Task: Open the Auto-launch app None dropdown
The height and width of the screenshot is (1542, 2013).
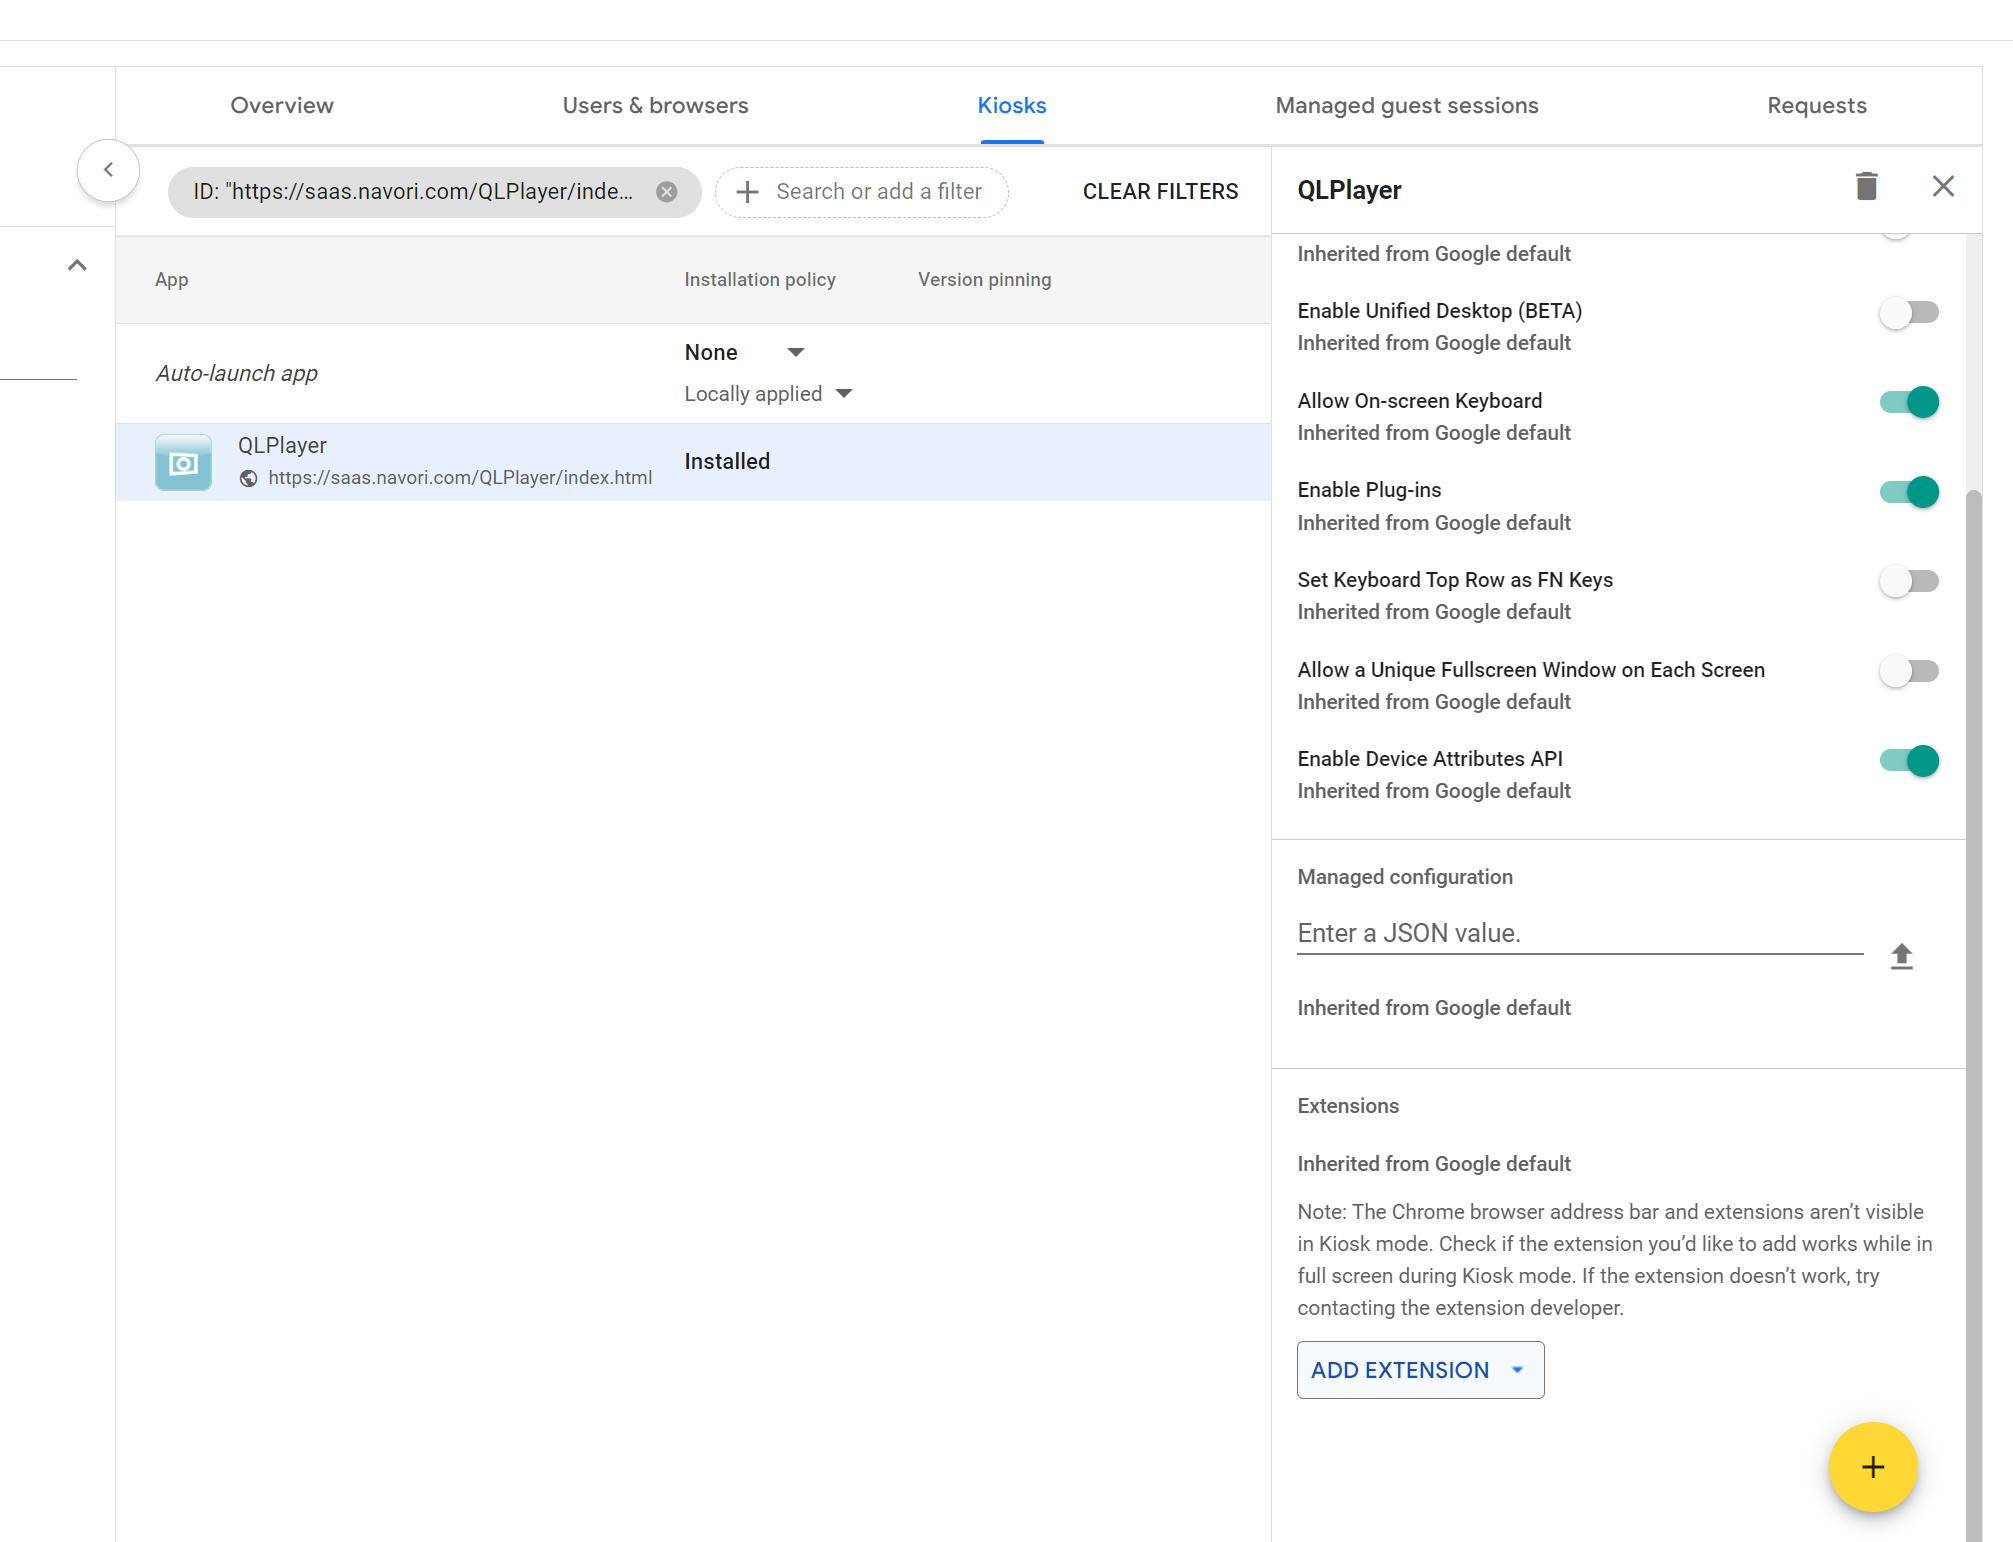Action: pyautogui.click(x=745, y=352)
